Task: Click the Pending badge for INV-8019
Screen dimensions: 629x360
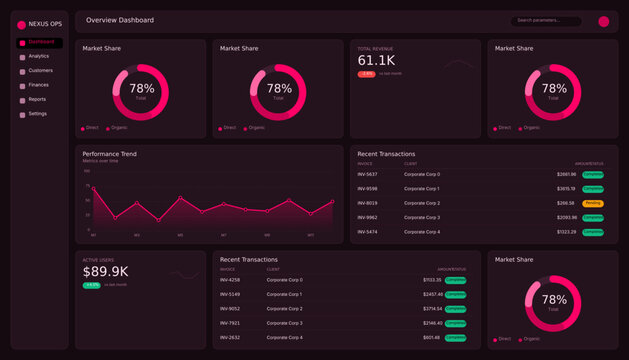Action: point(593,203)
